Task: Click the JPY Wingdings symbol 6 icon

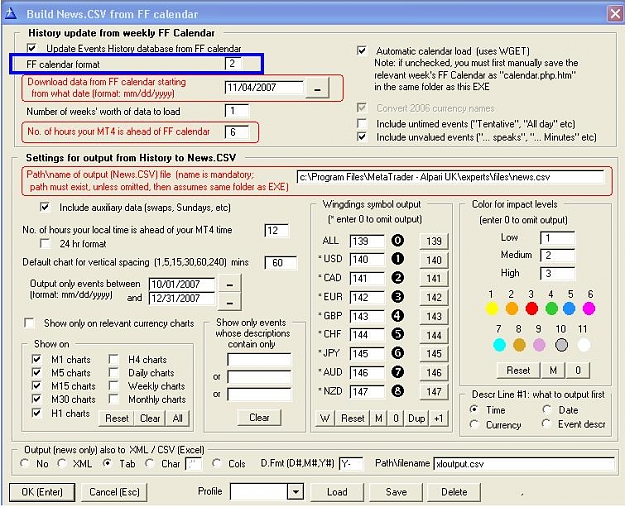Action: 397,353
